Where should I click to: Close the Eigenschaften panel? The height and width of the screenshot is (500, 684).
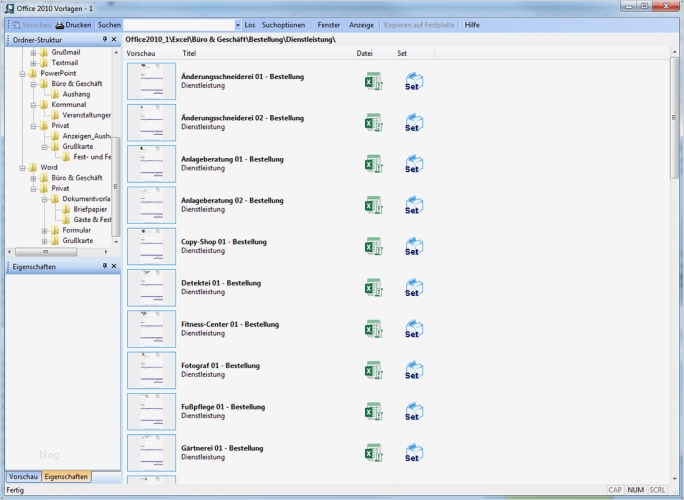point(114,267)
